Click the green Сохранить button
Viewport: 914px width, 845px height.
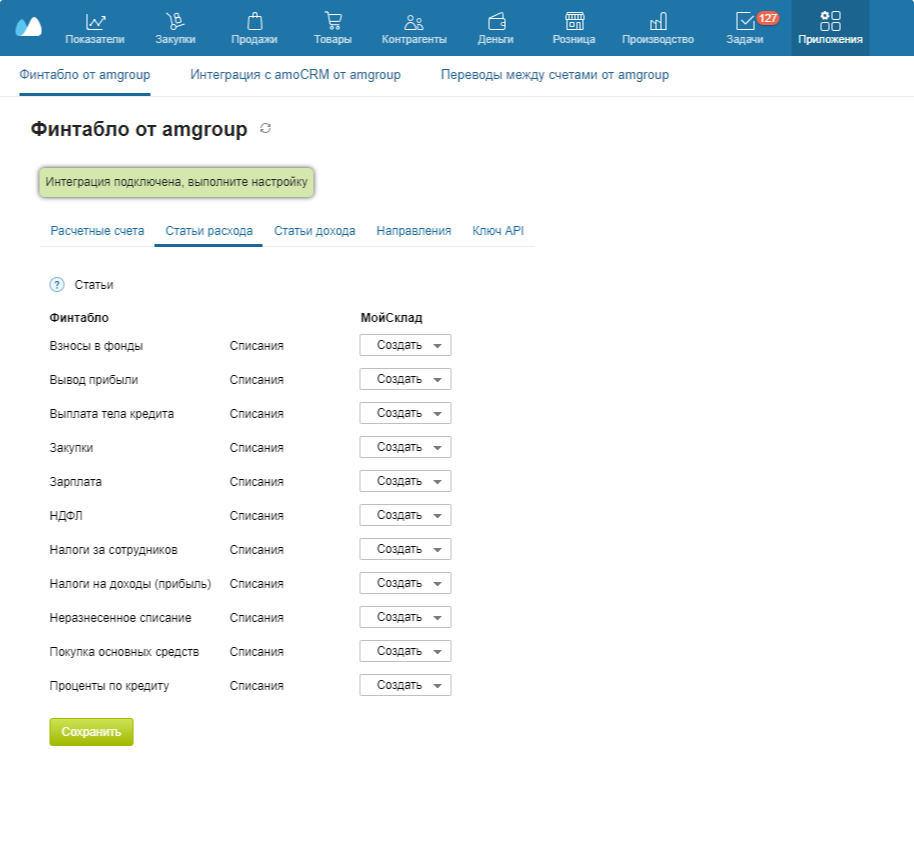[92, 732]
